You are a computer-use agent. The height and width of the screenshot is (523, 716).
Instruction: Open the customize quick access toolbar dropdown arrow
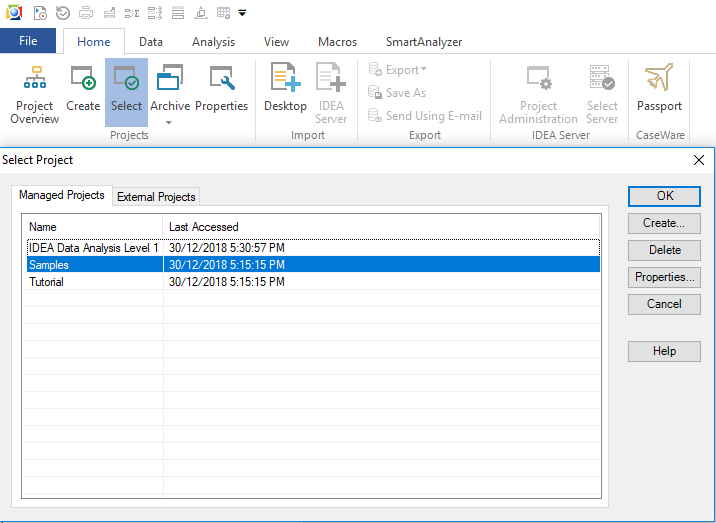[242, 13]
